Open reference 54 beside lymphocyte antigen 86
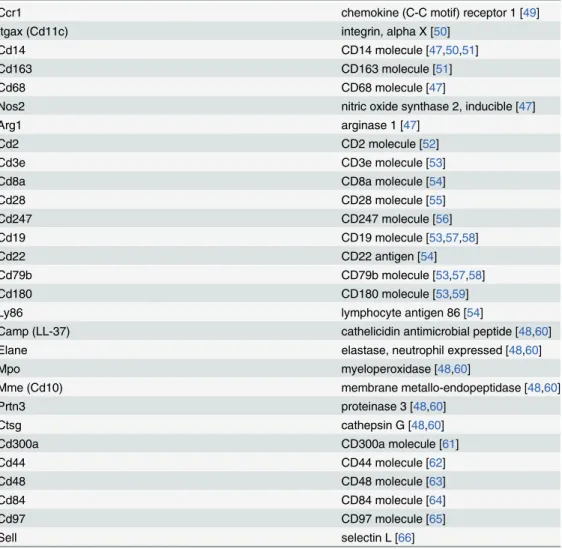Screen dimensions: 562x549 coord(473,313)
